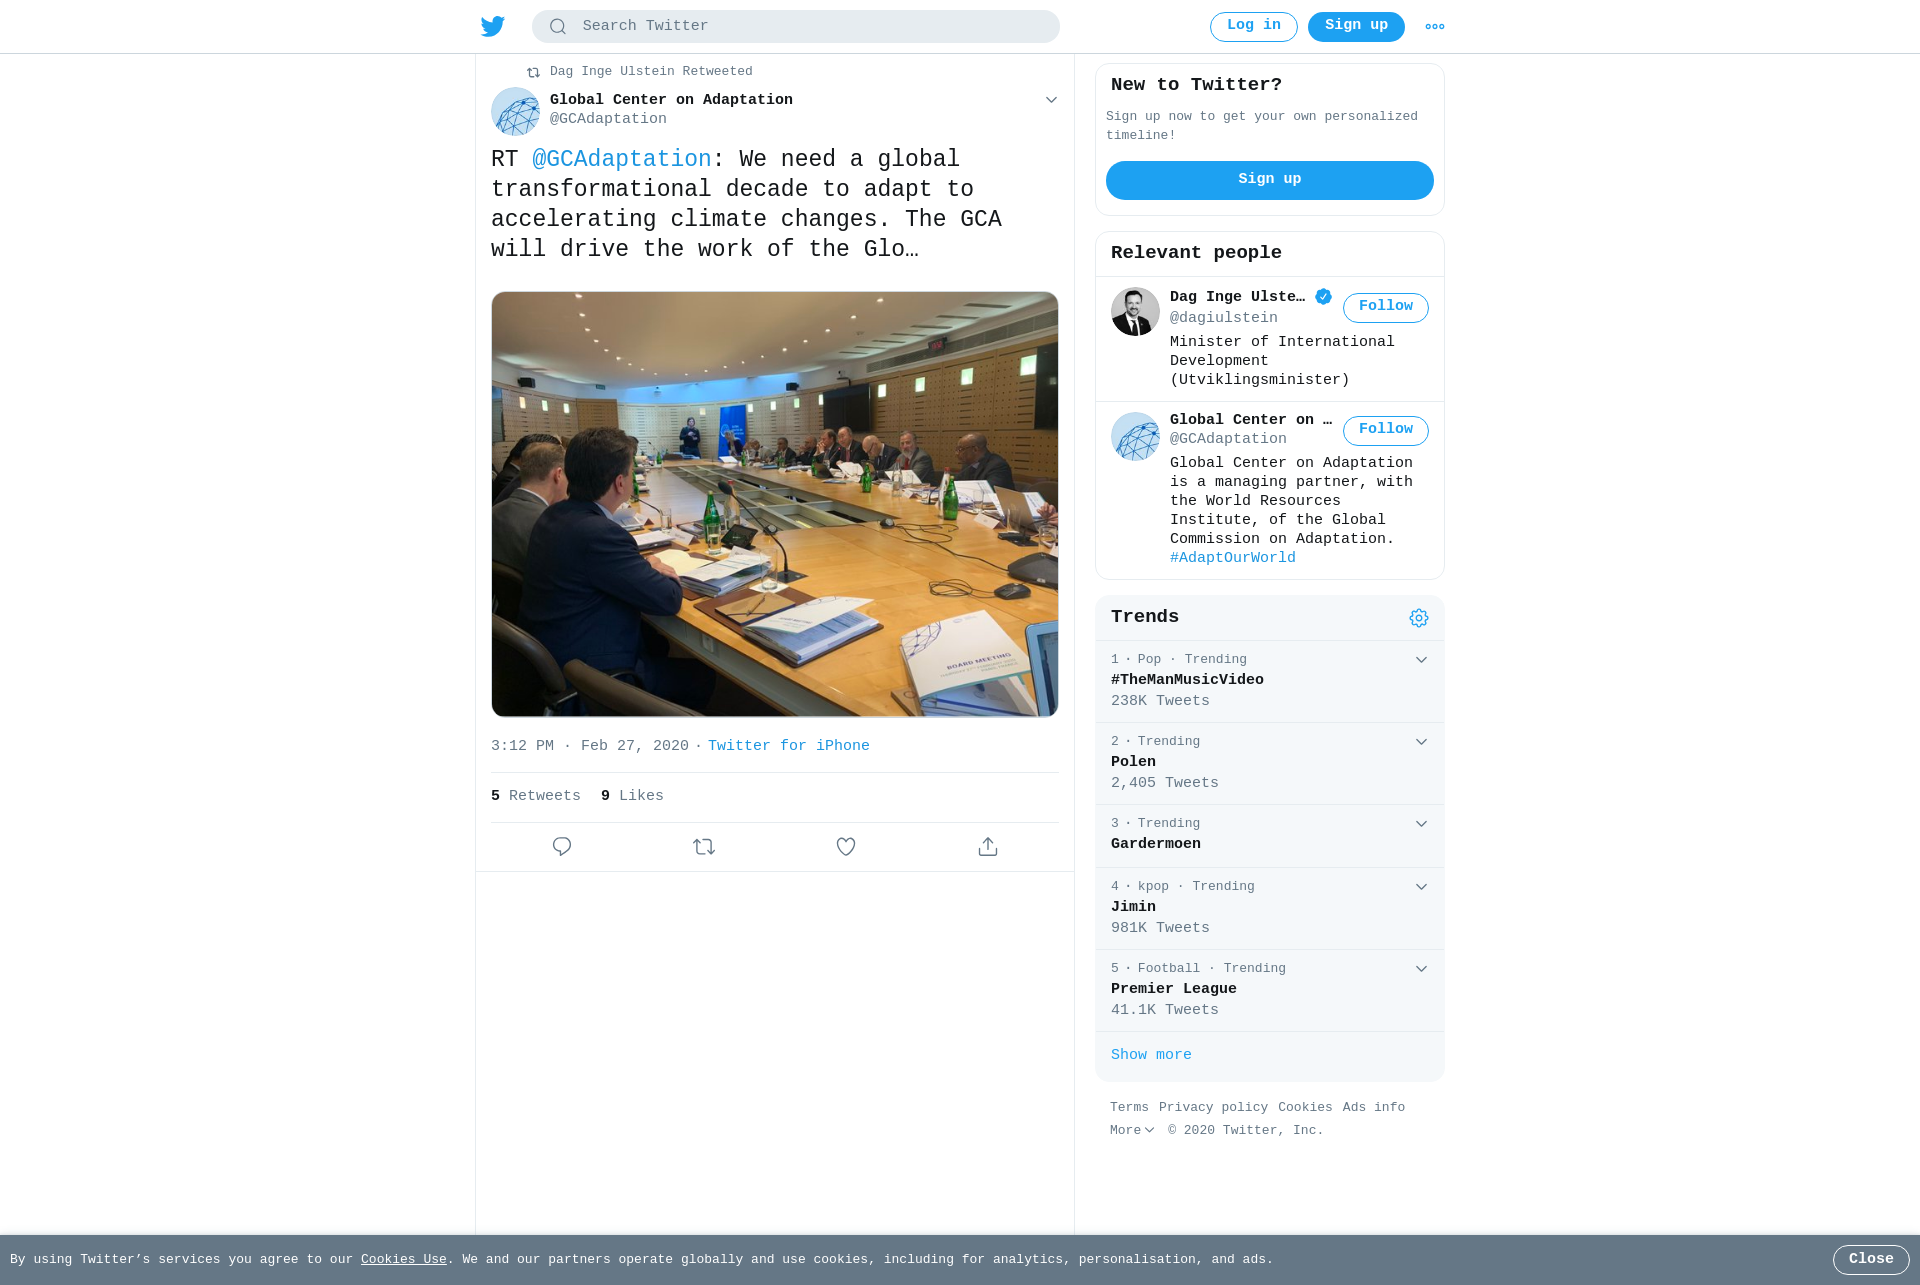The height and width of the screenshot is (1285, 1920).
Task: Expand options for Premier League trend
Action: coord(1421,969)
